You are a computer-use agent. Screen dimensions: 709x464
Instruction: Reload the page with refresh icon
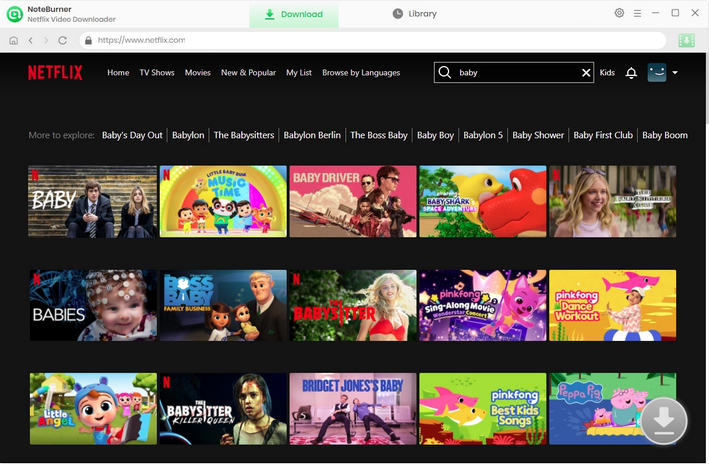62,40
